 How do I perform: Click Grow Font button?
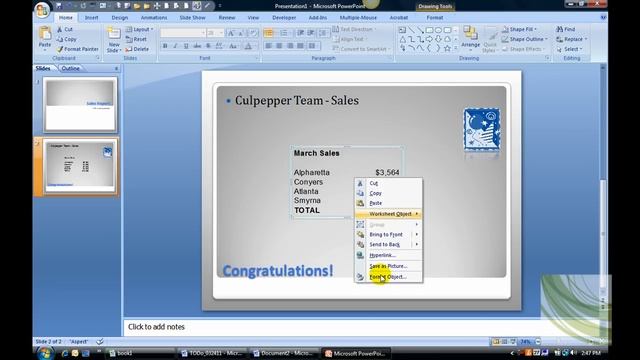click(231, 33)
